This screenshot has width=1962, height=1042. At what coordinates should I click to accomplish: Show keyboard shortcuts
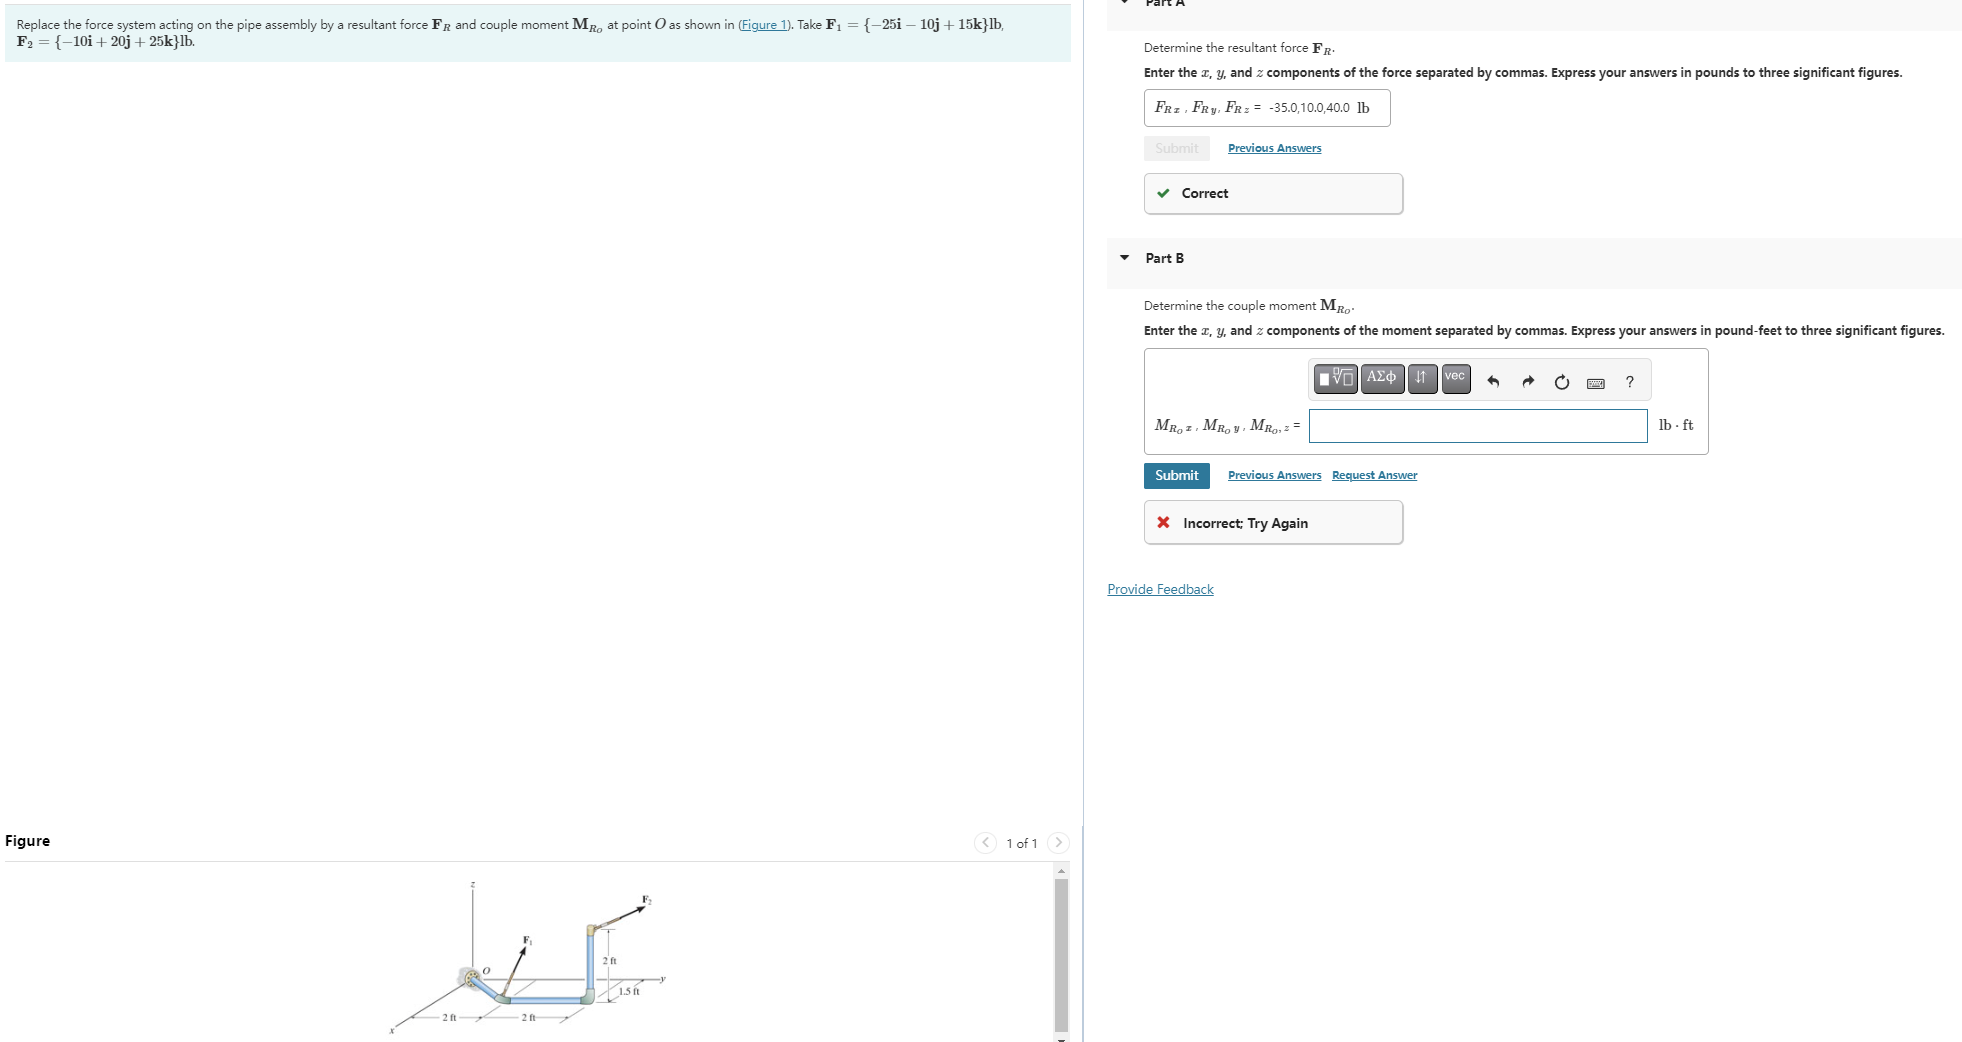pyautogui.click(x=1596, y=382)
